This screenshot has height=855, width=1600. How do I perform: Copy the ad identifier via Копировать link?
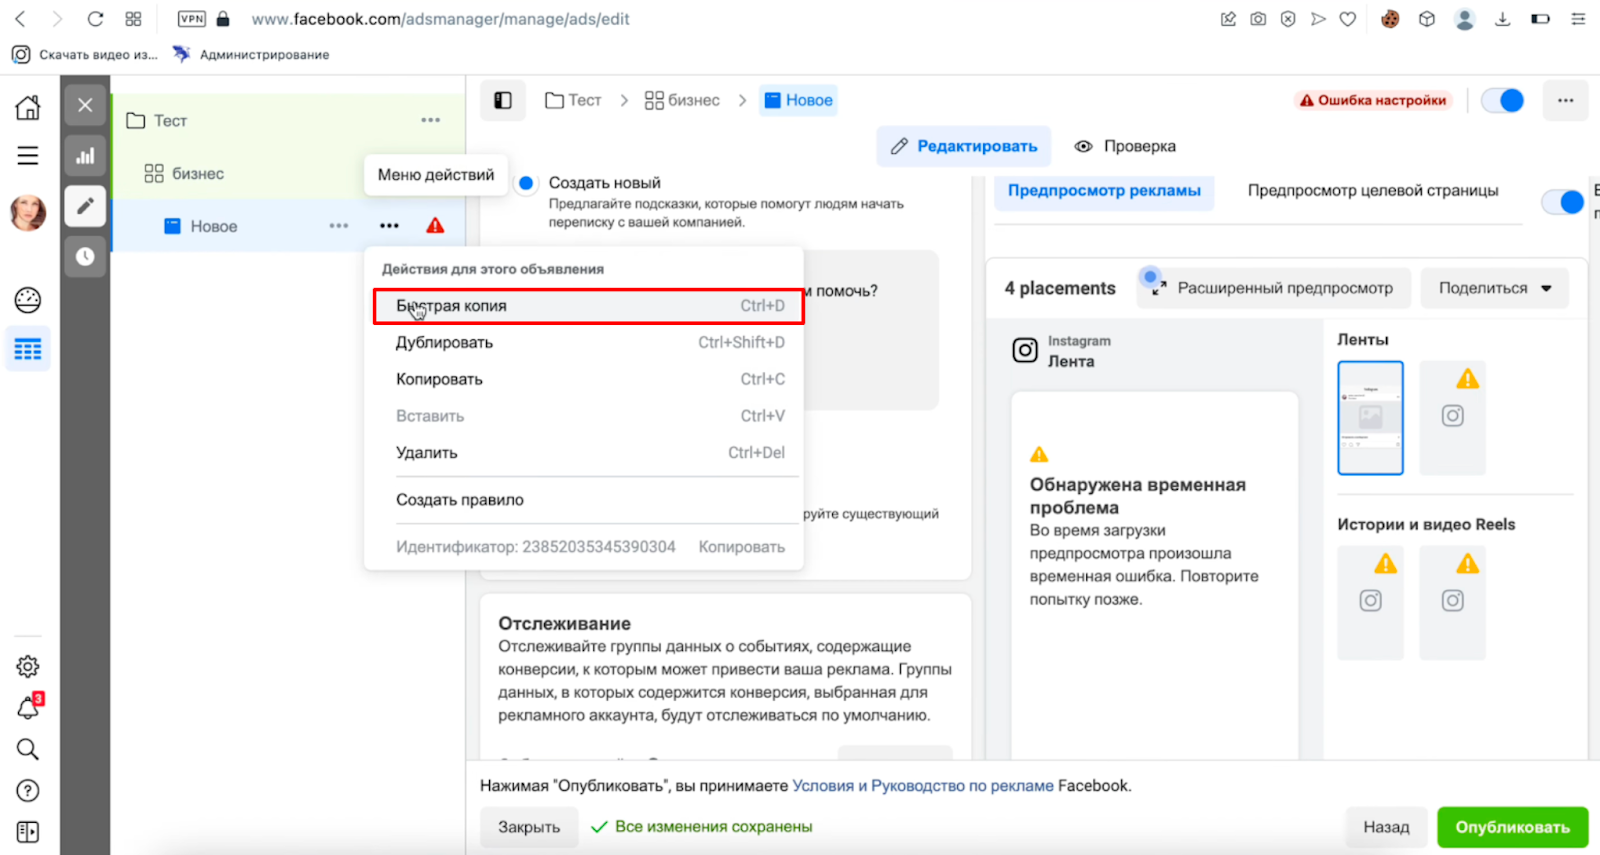point(741,547)
